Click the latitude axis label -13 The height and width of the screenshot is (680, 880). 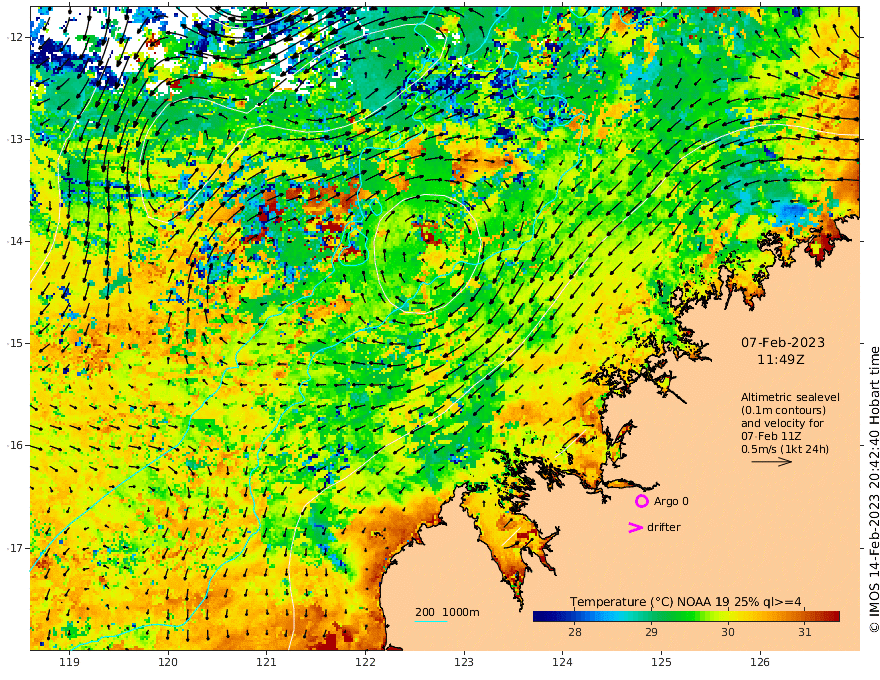15,139
